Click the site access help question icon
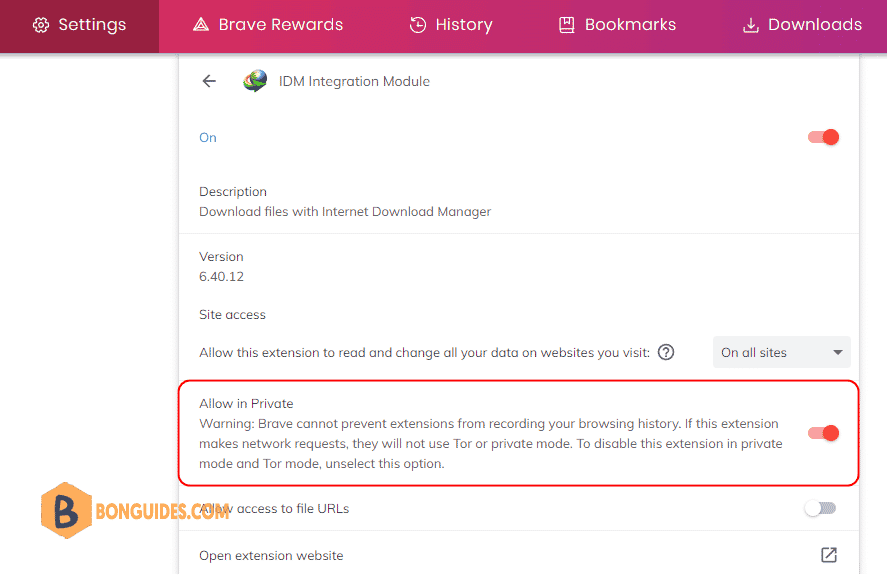 click(666, 353)
